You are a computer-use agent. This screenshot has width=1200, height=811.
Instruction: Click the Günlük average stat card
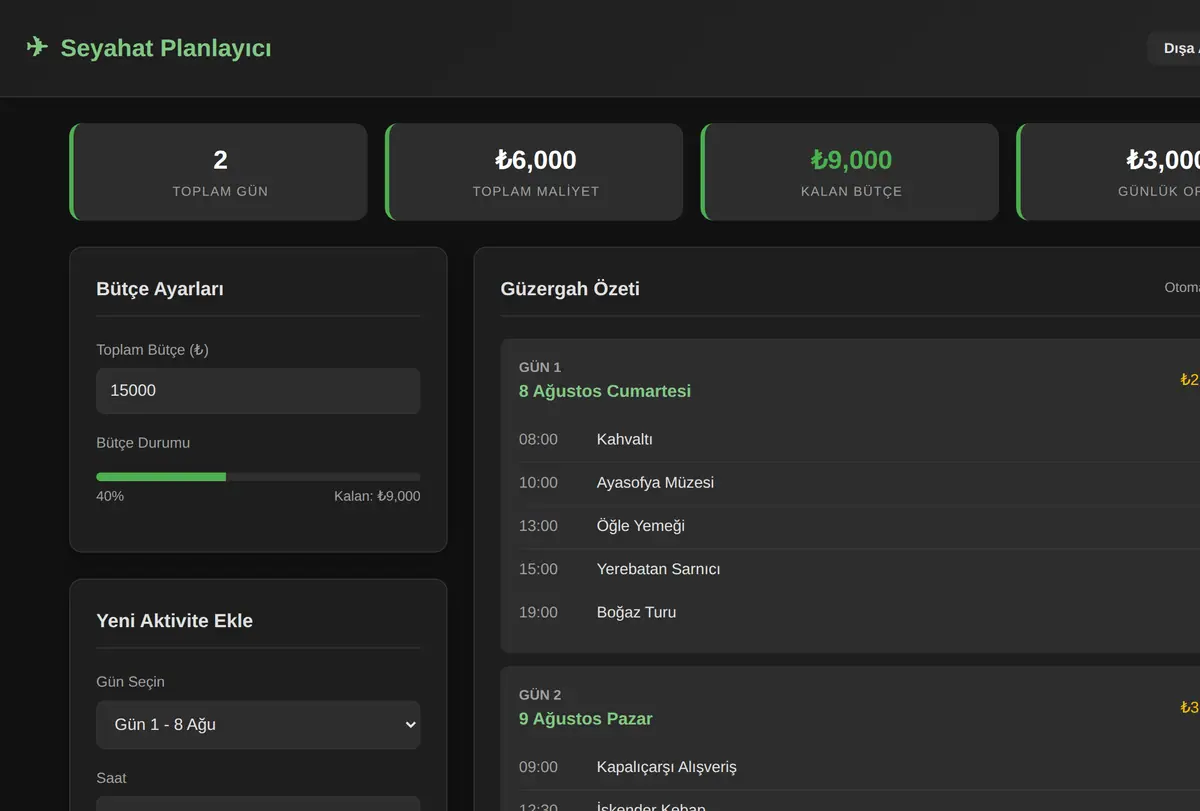pyautogui.click(x=1109, y=172)
